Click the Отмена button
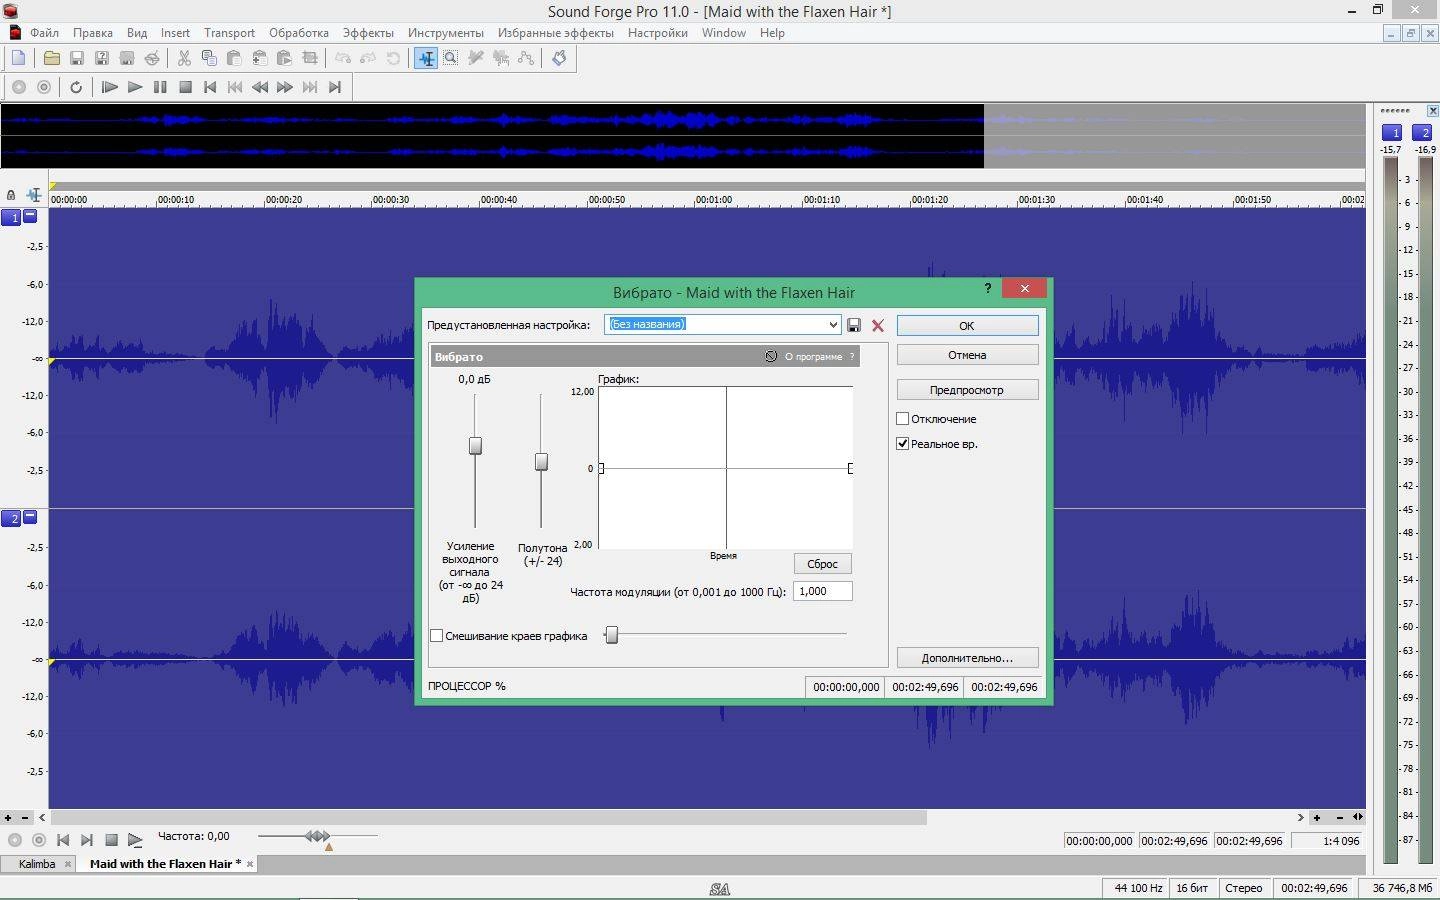The image size is (1440, 900). 967,355
